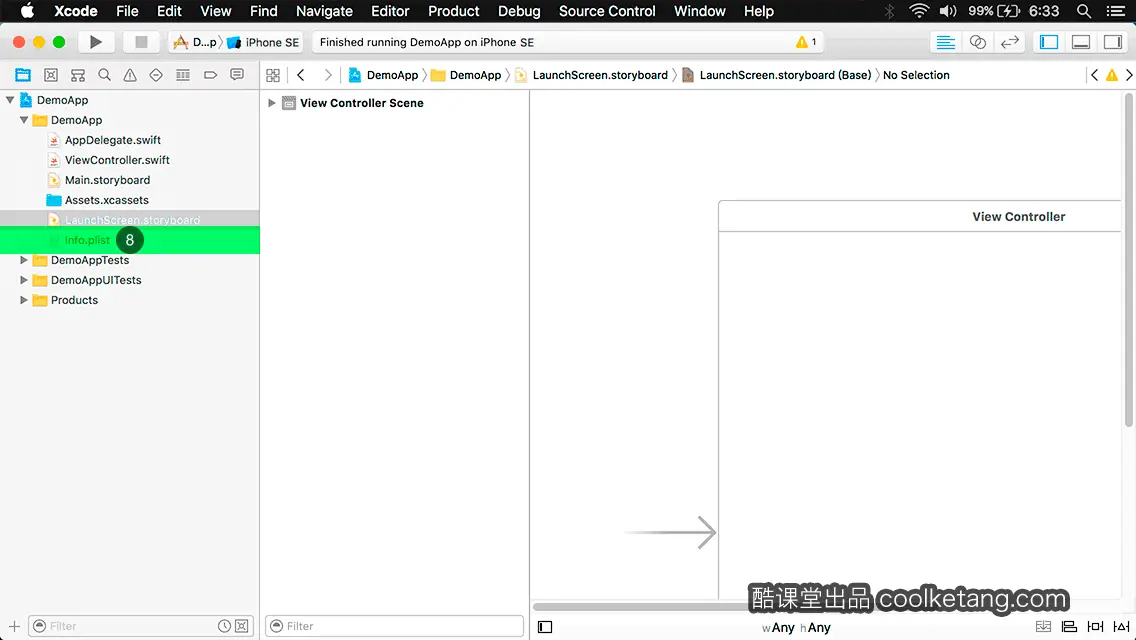Click LaunchScreen.storyboard (Base) breadcrumb
1136x640 pixels.
coord(777,75)
